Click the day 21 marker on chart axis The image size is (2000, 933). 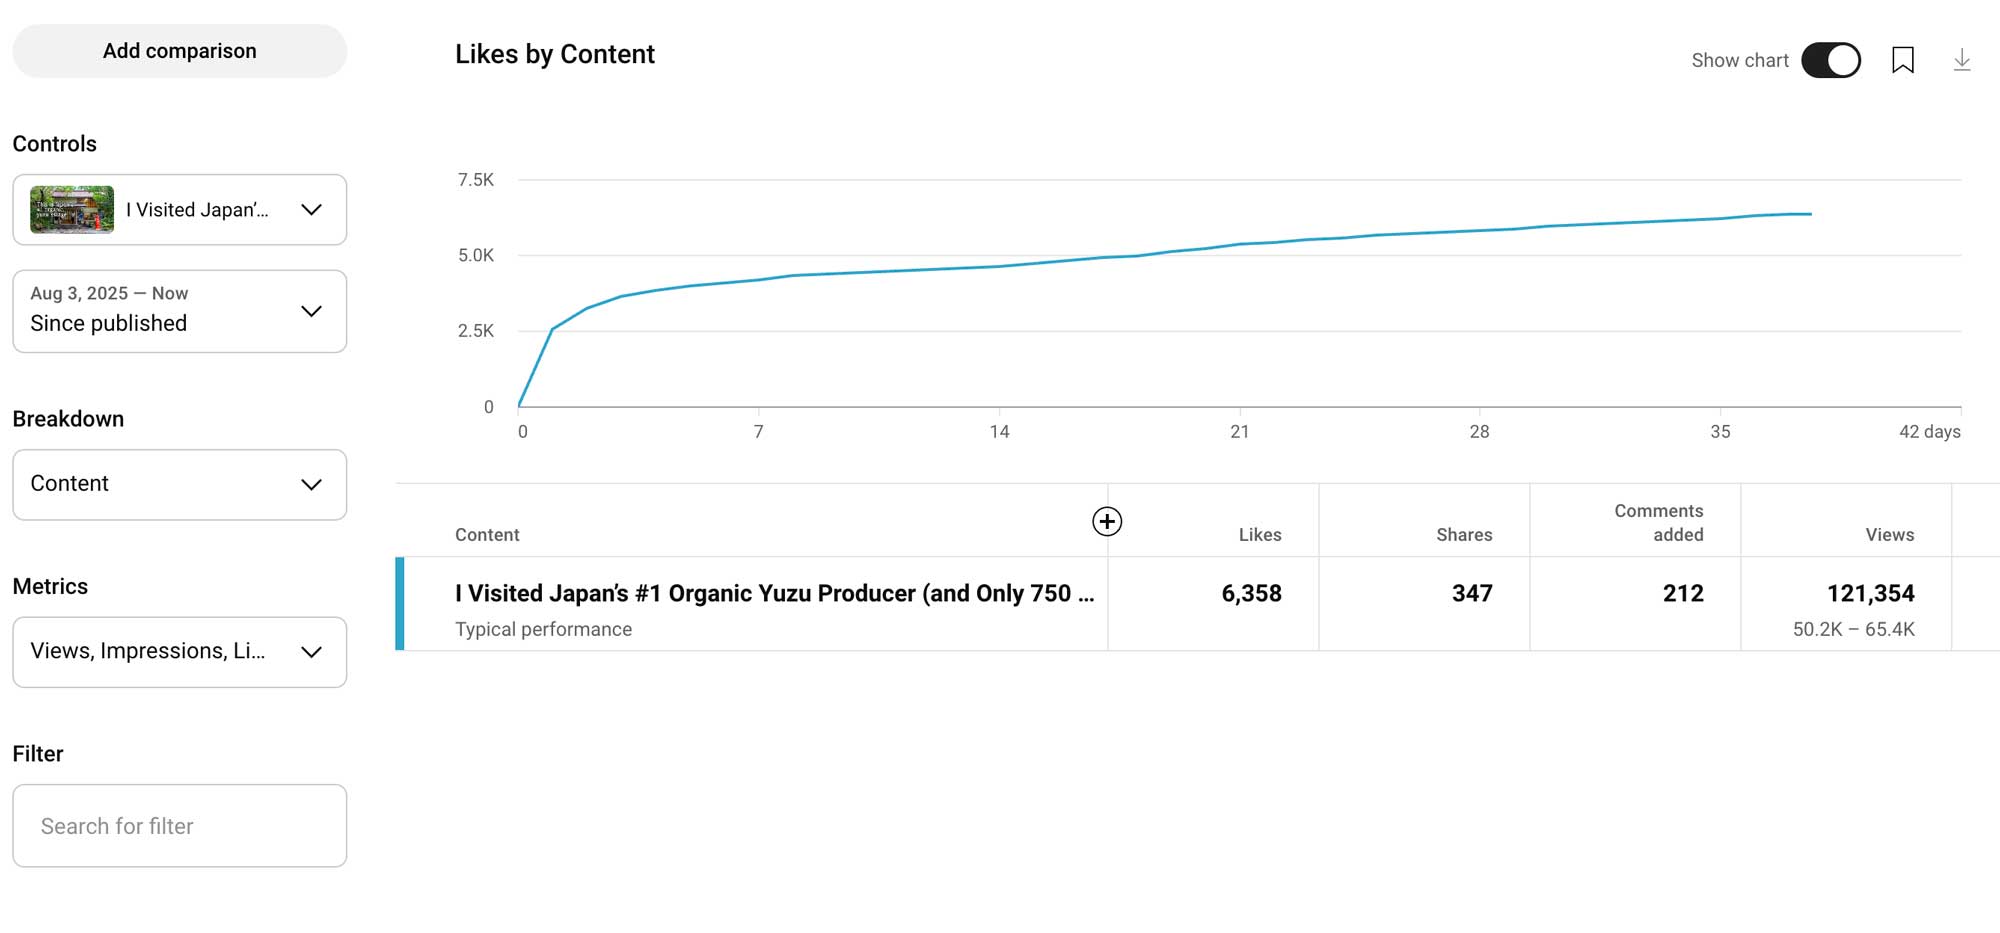(x=1239, y=431)
